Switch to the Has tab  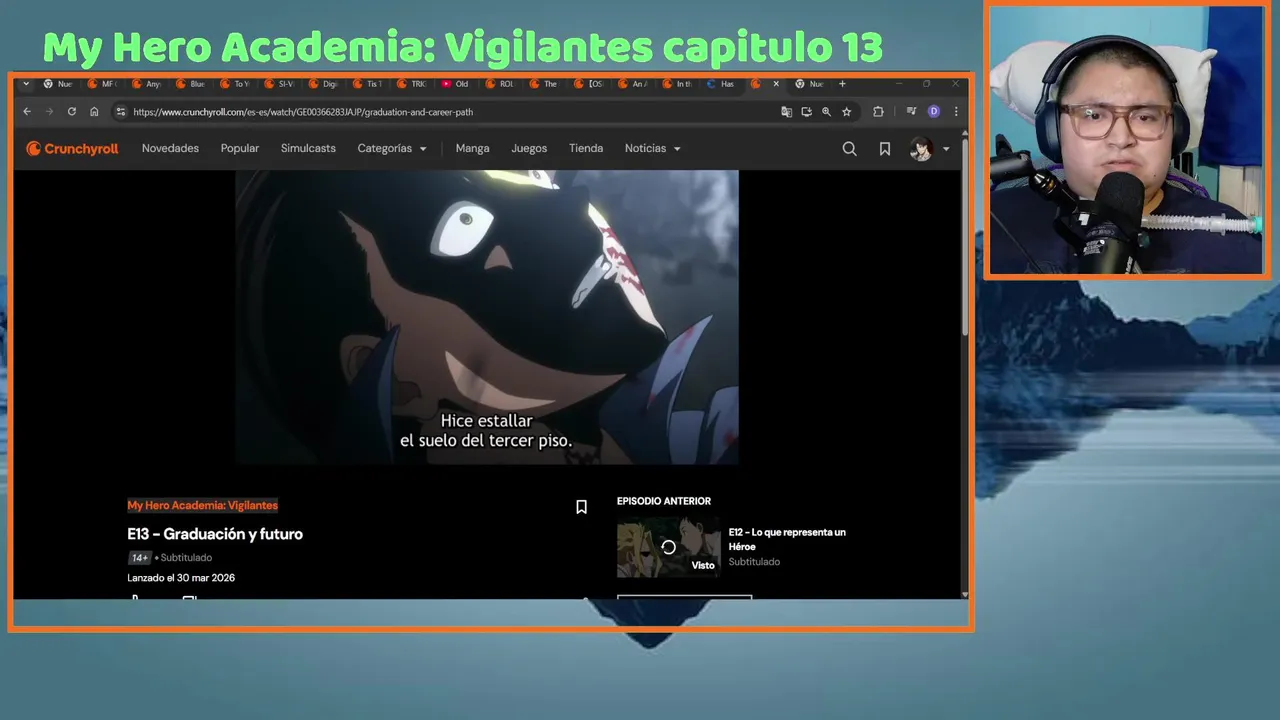[720, 84]
